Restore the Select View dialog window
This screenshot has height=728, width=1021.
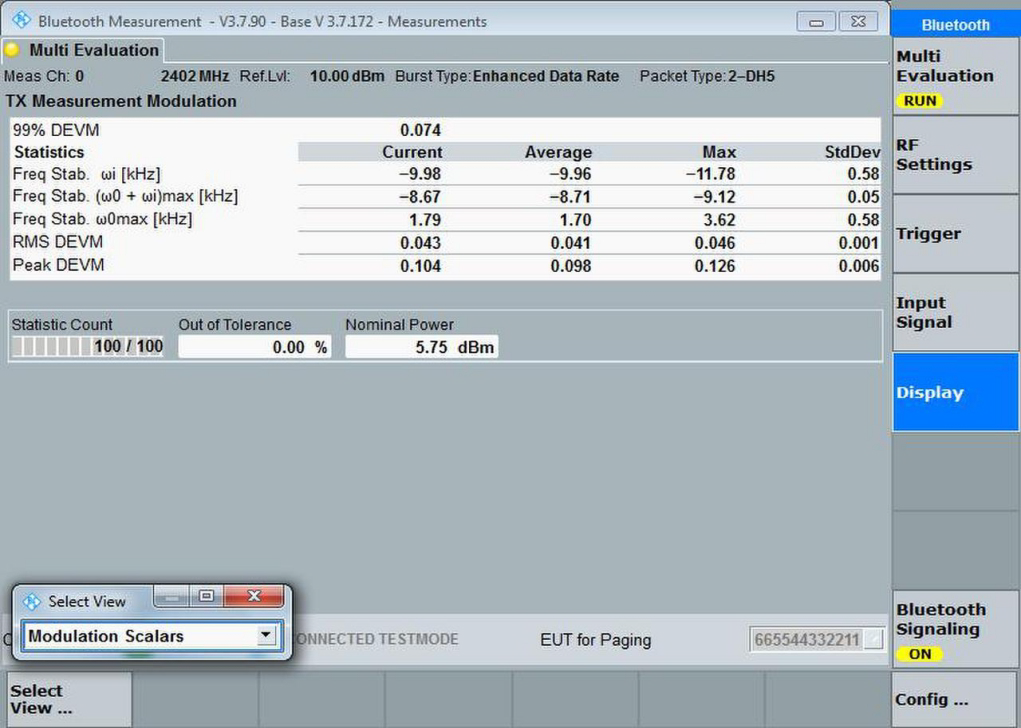(x=206, y=595)
